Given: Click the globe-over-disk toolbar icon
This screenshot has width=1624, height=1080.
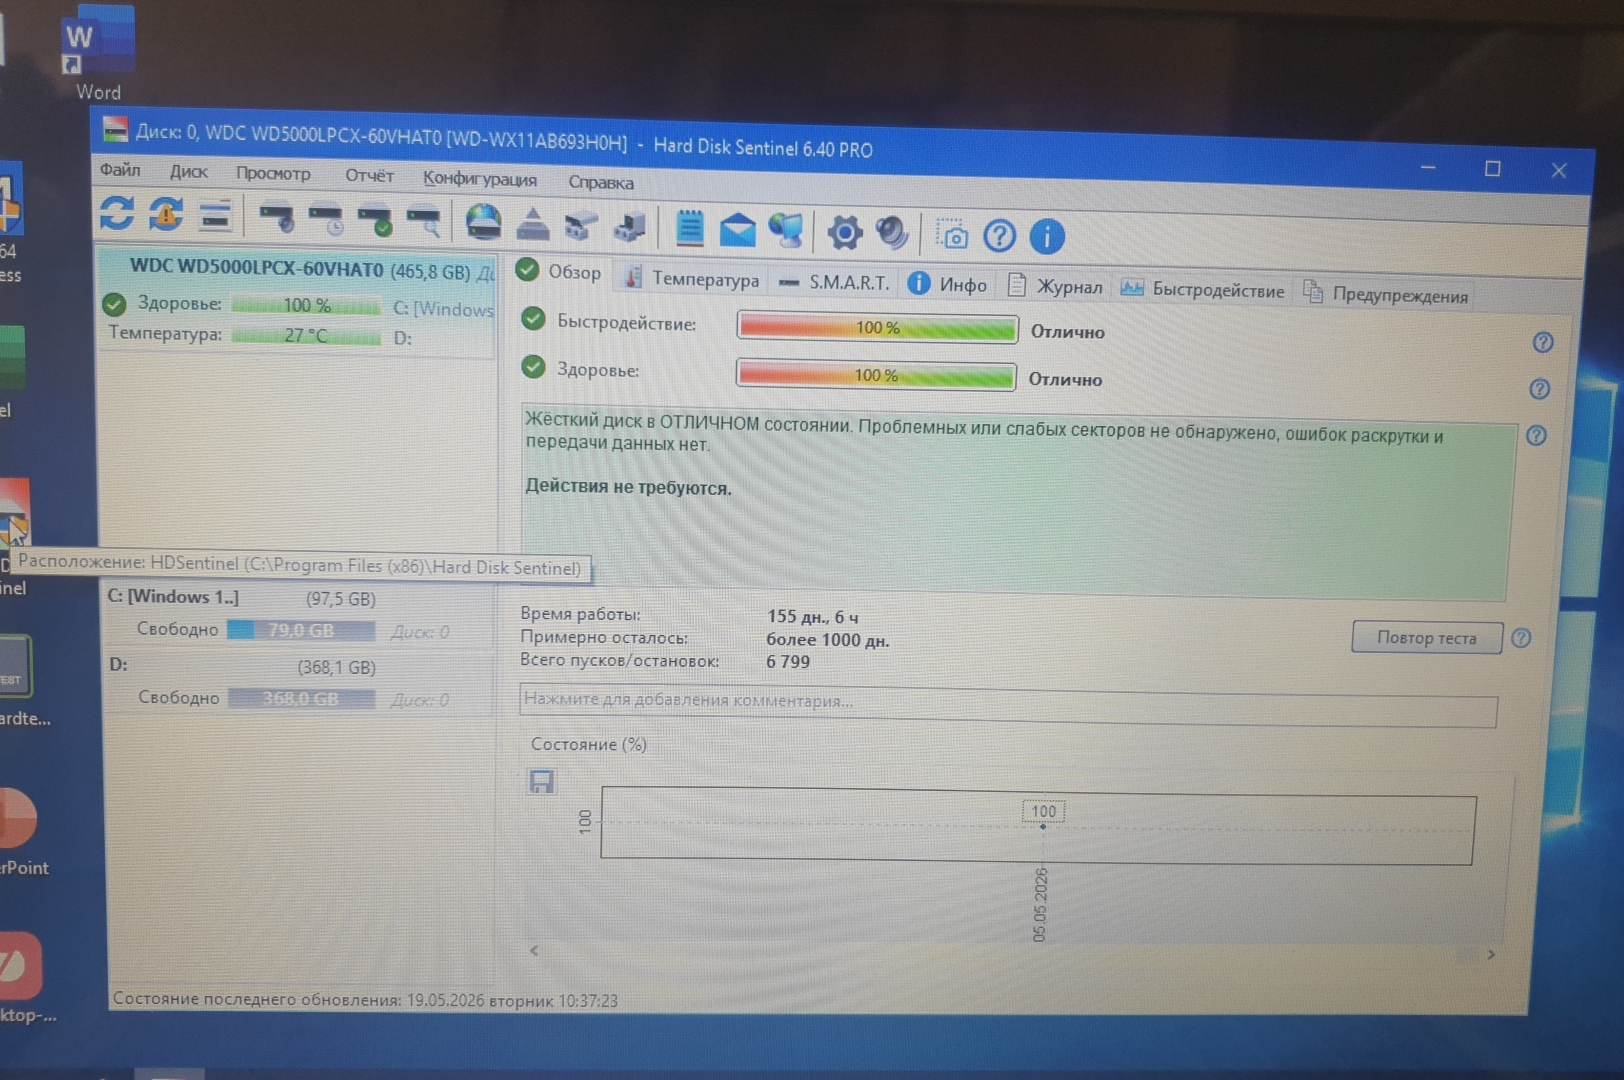Looking at the screenshot, I should coord(484,222).
